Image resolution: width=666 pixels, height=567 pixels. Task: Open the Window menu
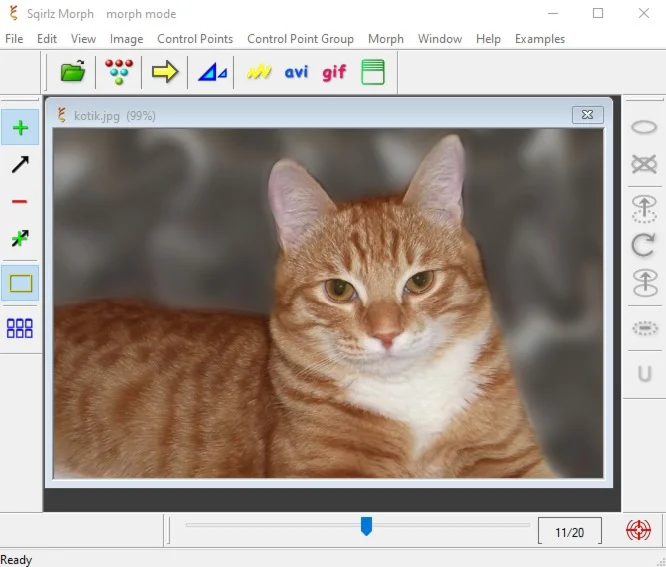[439, 39]
